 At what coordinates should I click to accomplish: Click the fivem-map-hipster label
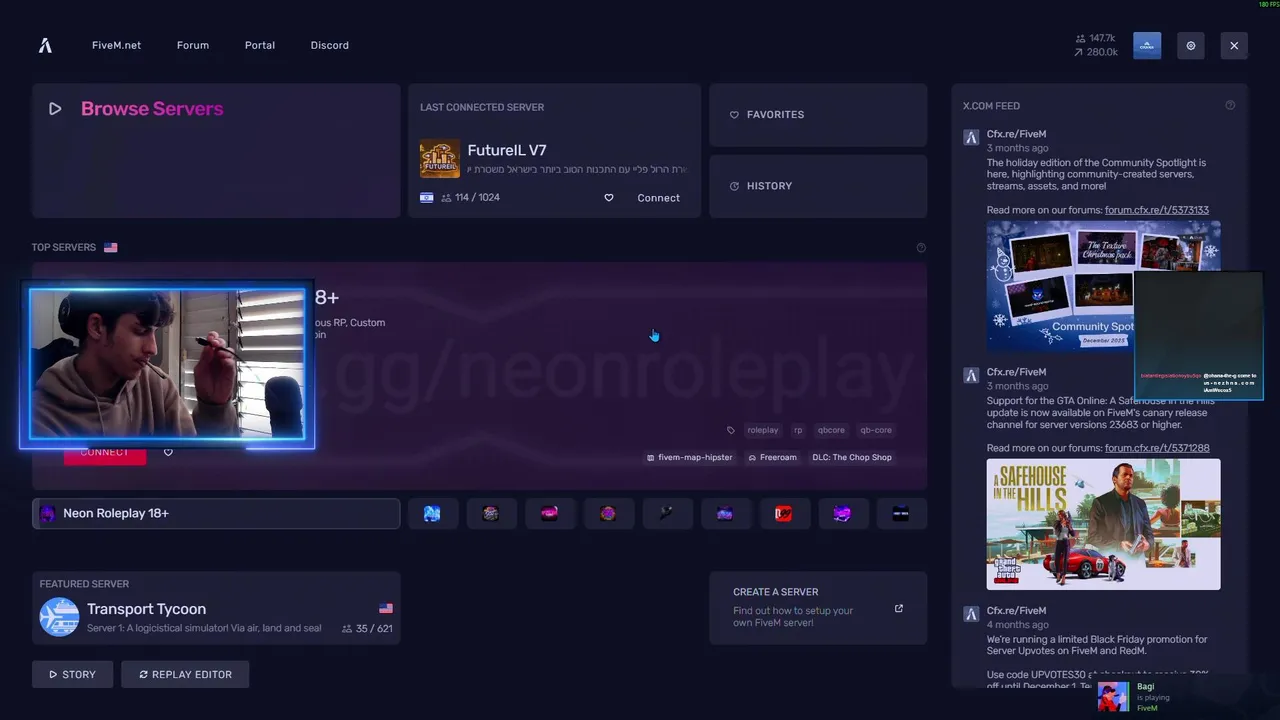coord(690,457)
